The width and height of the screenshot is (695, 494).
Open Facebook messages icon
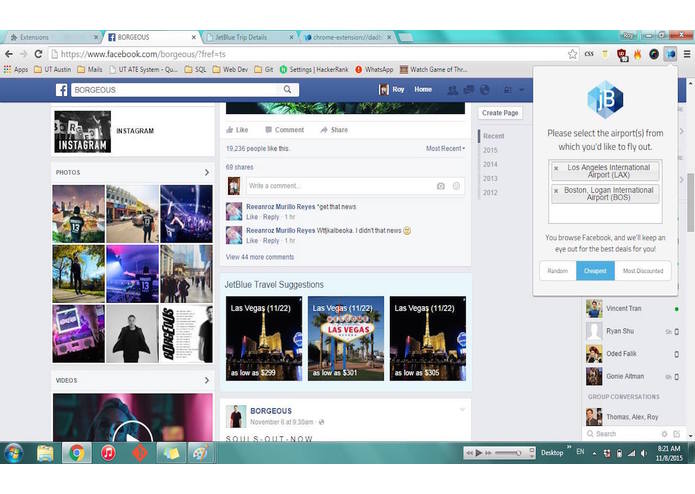pyautogui.click(x=469, y=90)
